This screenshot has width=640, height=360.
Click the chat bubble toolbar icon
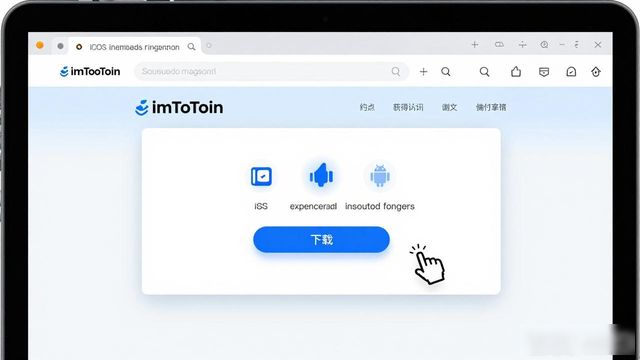[571, 72]
